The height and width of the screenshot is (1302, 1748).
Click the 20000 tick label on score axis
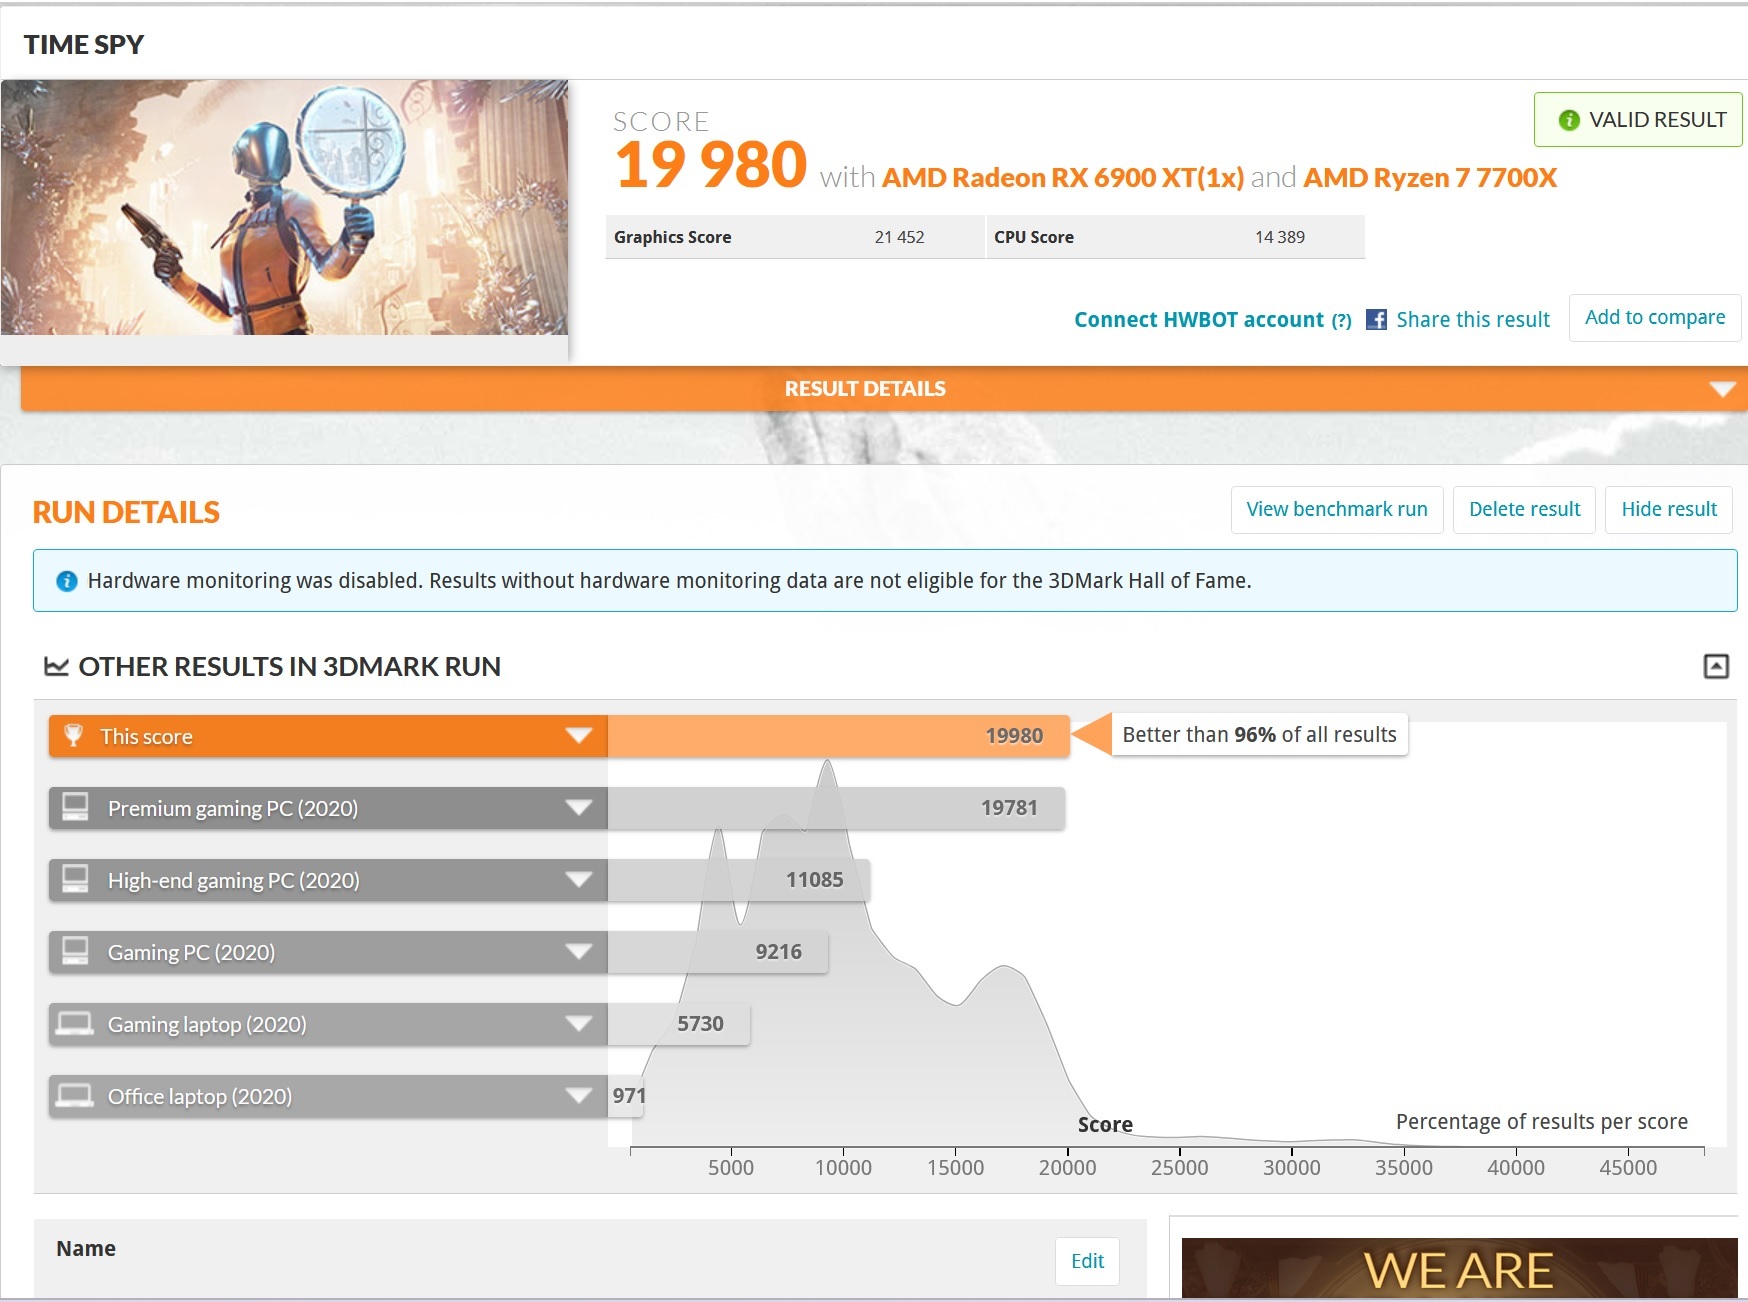click(1067, 1168)
